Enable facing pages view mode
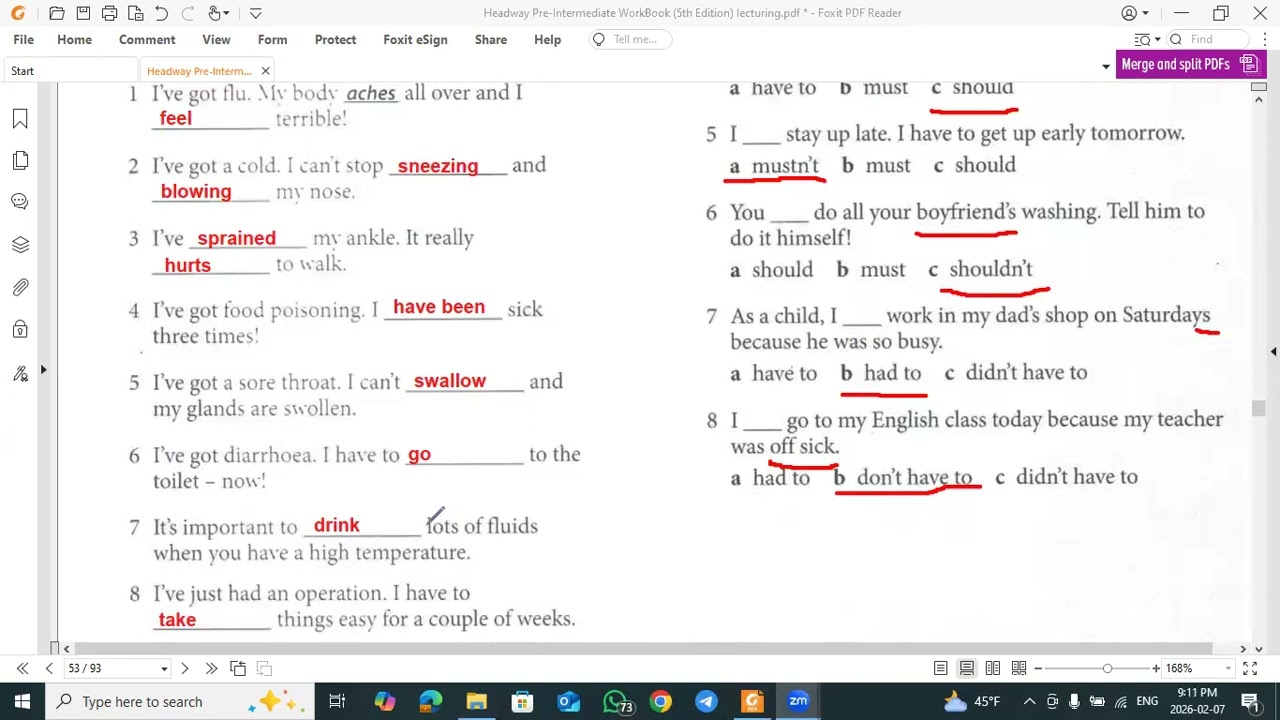The height and width of the screenshot is (720, 1280). tap(993, 668)
